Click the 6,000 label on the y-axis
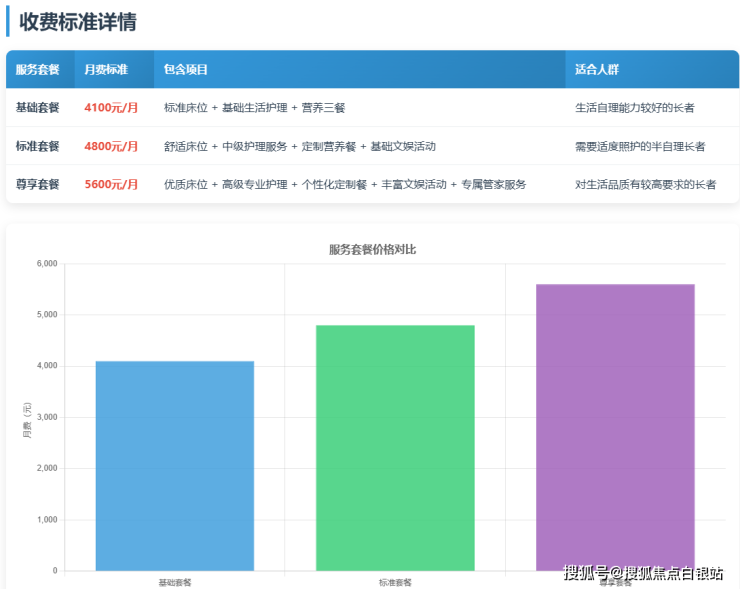 point(47,264)
